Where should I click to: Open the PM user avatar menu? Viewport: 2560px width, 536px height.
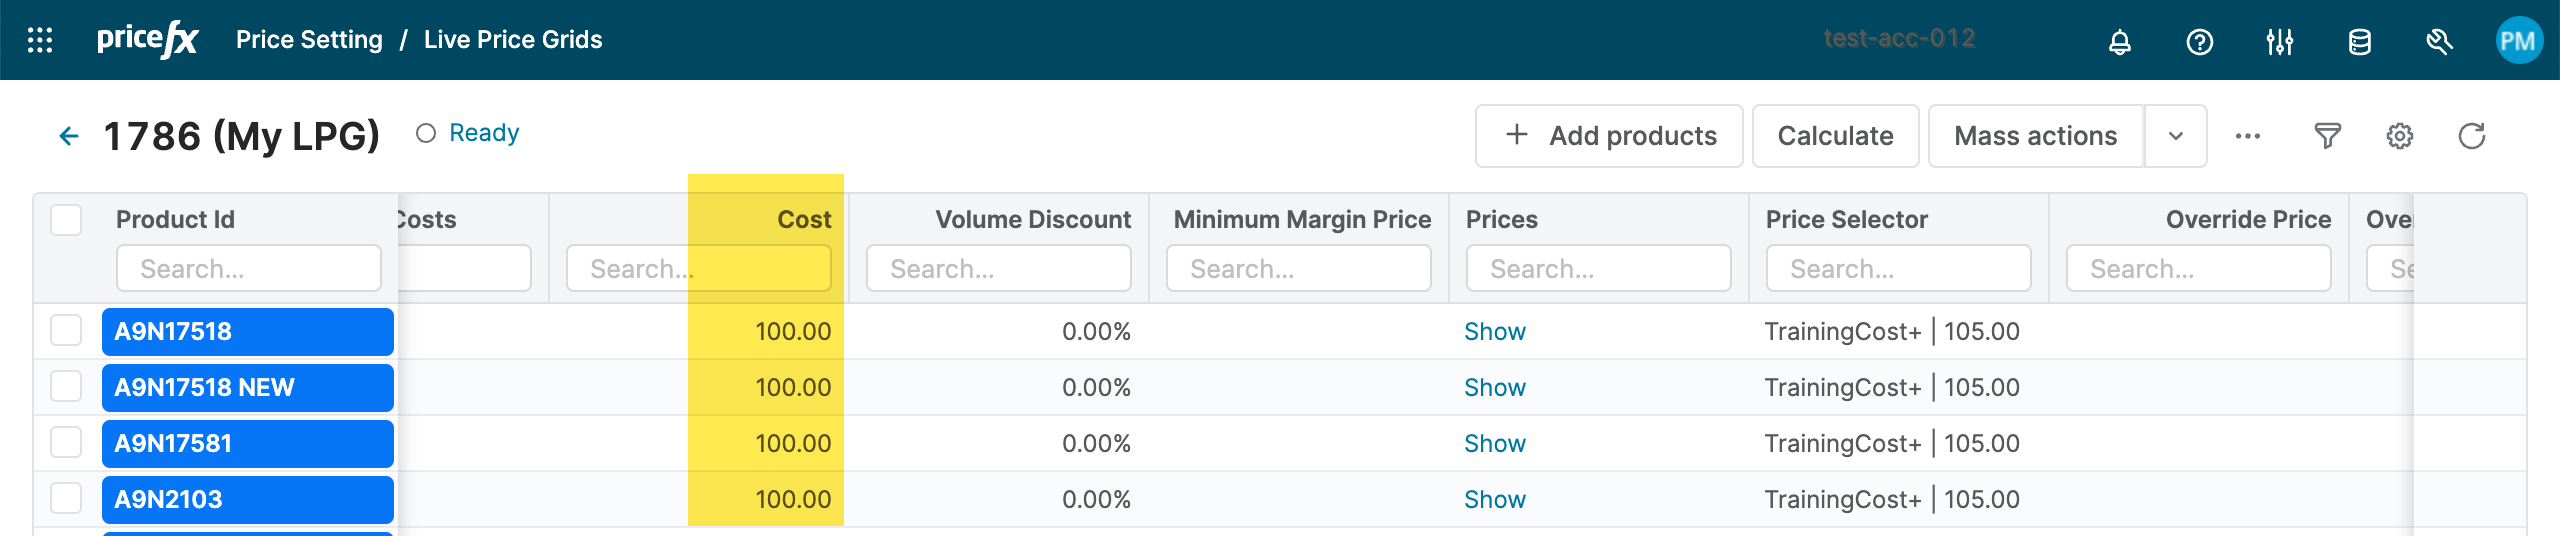pyautogui.click(x=2517, y=41)
